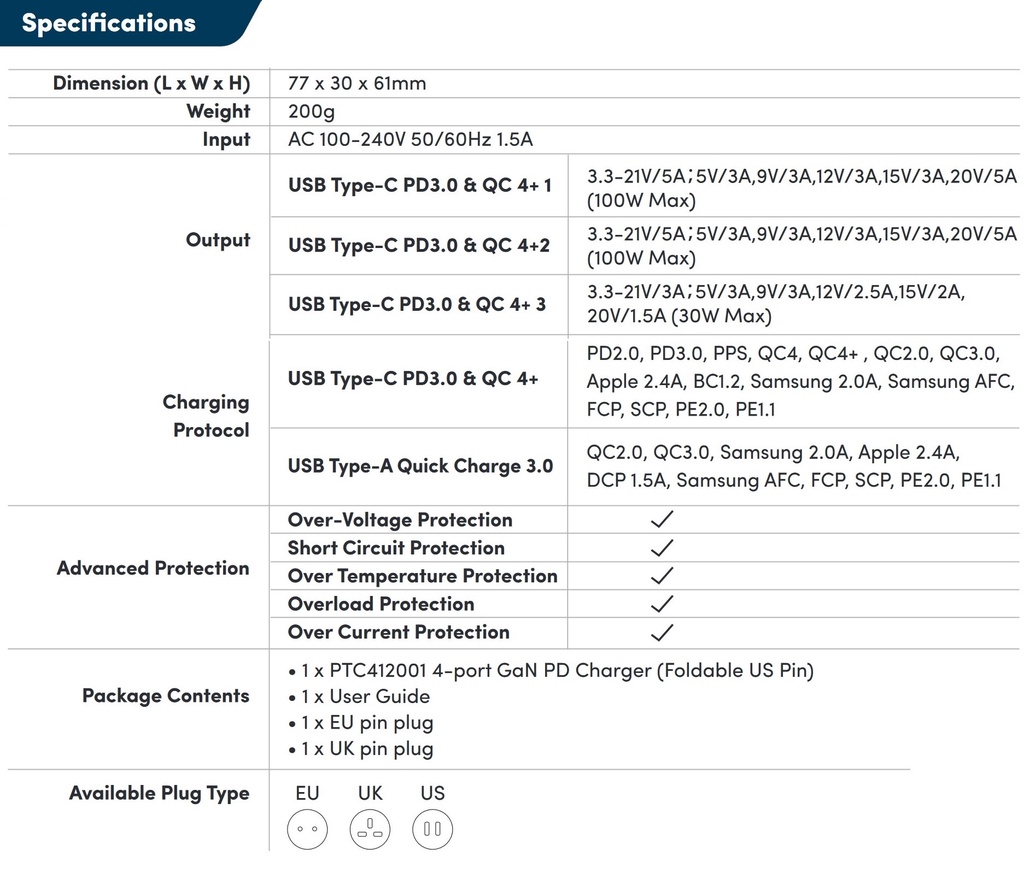Select the 'Dimension (L x W x H)' label
The image size is (1024, 874).
[152, 84]
